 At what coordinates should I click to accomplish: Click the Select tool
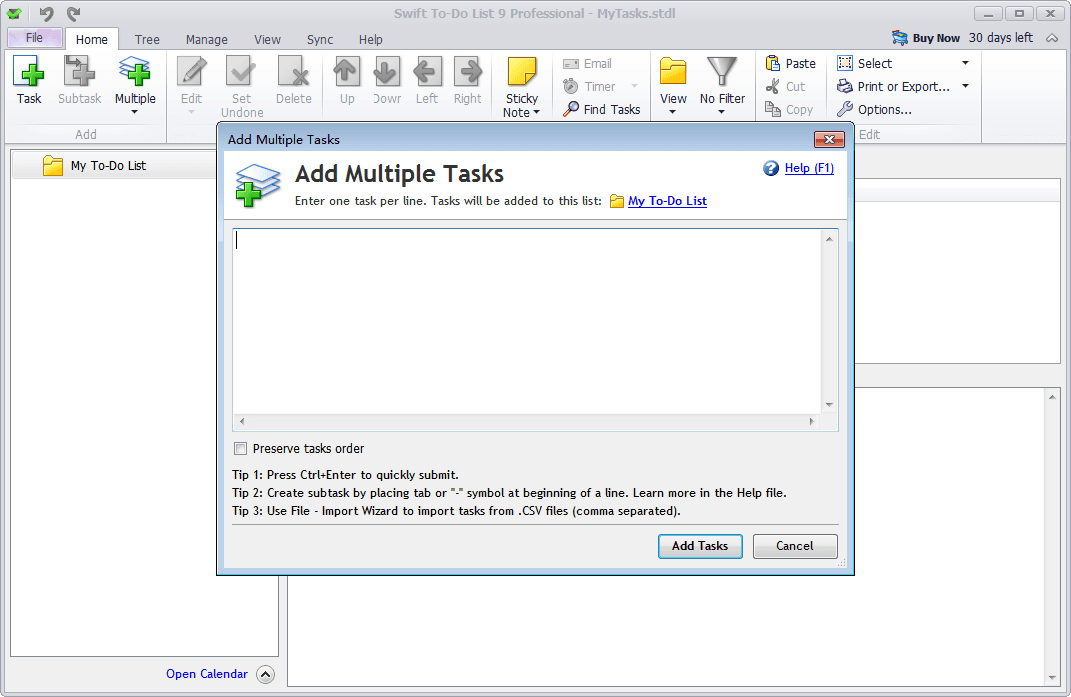coord(865,64)
